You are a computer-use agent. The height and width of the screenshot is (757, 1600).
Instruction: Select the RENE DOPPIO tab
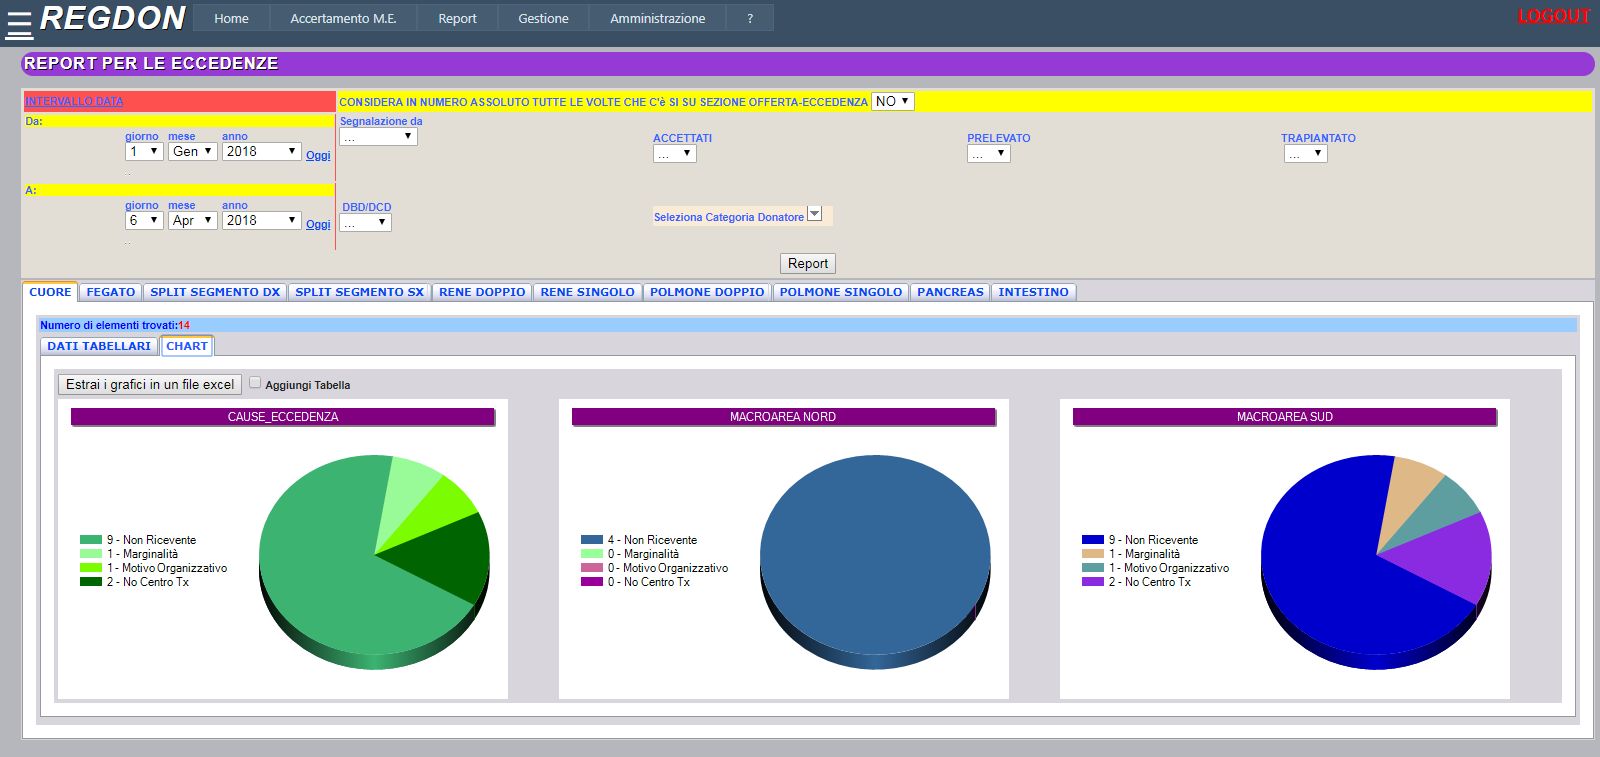click(481, 292)
